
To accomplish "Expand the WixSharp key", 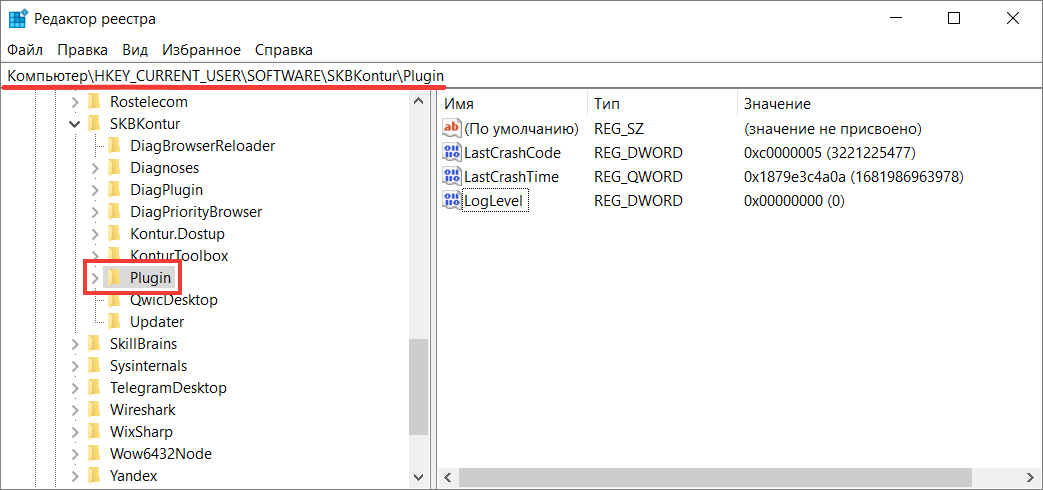I will coord(74,431).
